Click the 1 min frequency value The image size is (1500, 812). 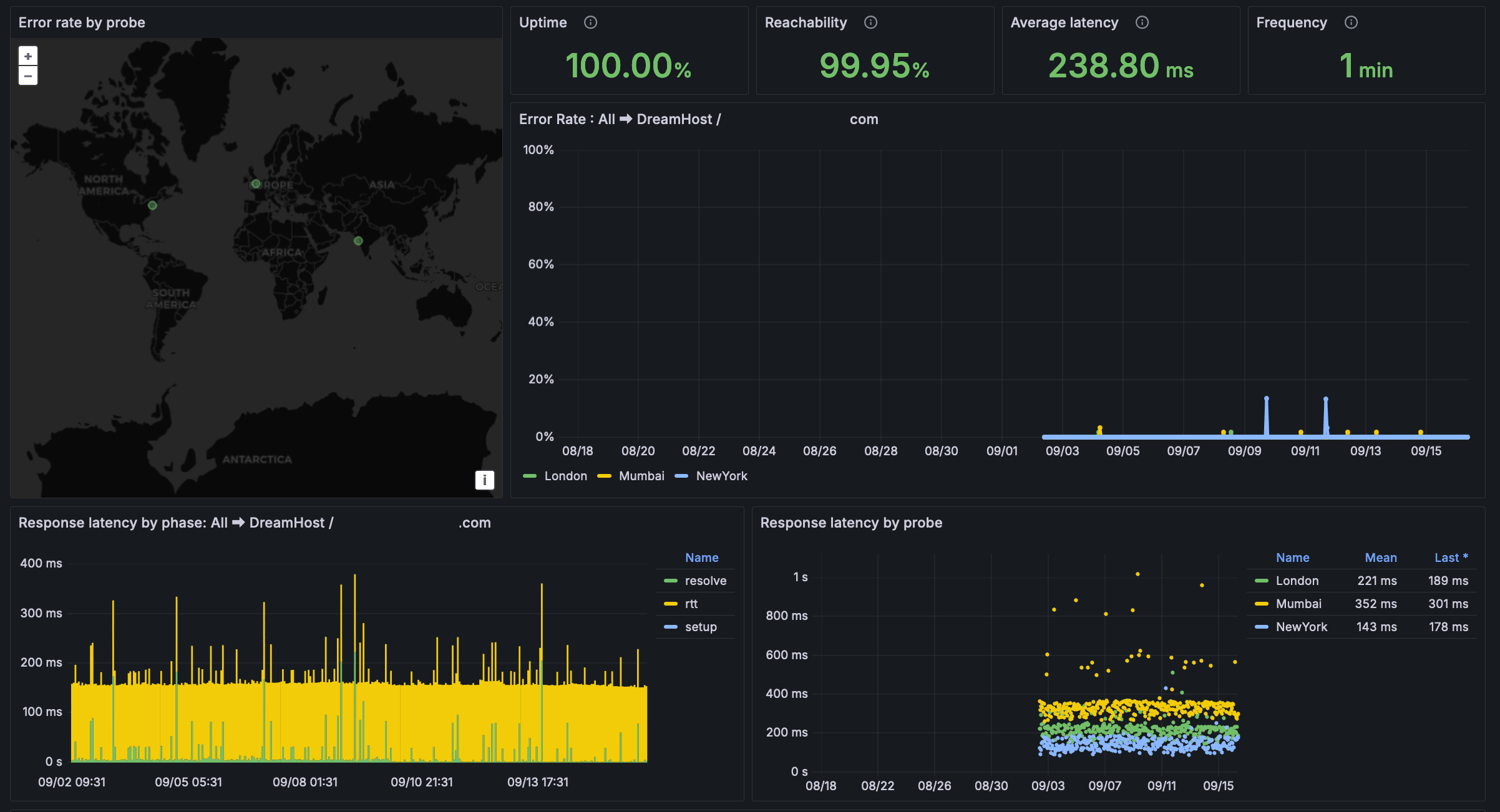[x=1366, y=66]
